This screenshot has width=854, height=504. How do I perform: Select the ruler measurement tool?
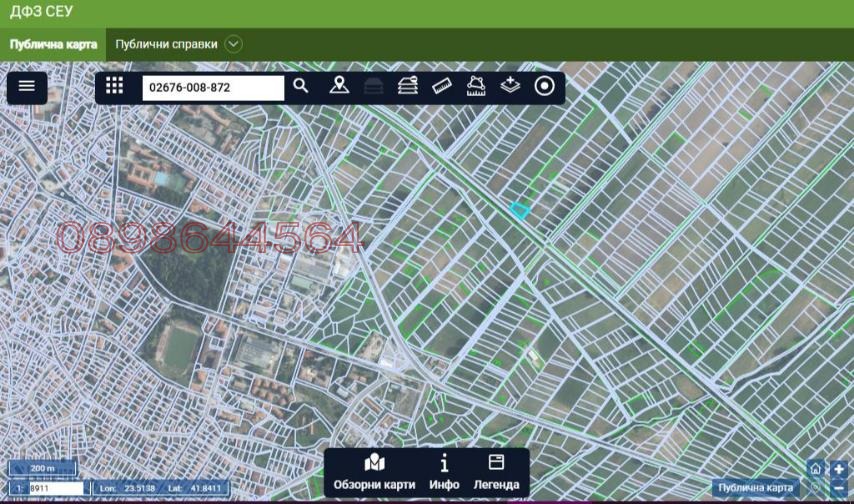pyautogui.click(x=442, y=87)
